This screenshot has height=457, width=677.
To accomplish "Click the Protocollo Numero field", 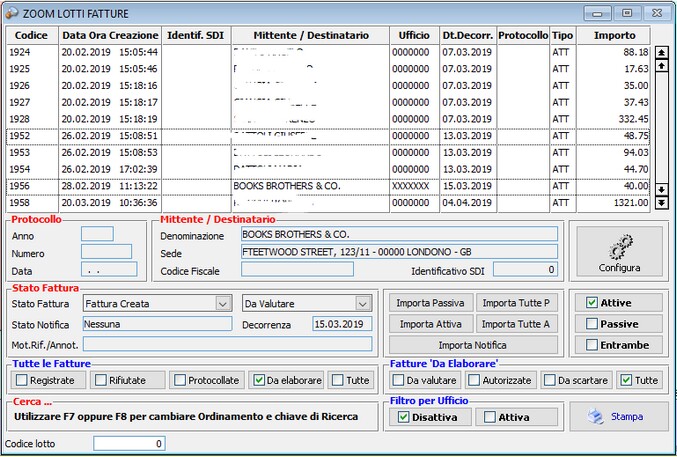I will tap(106, 251).
